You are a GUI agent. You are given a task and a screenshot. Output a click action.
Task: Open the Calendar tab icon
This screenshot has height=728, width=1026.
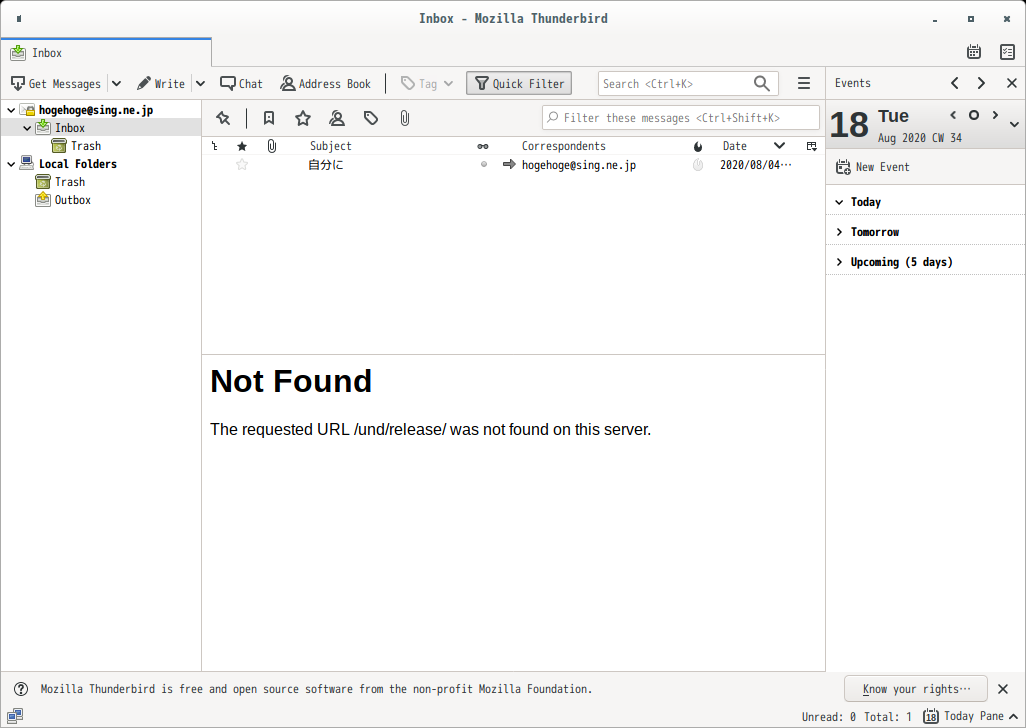pyautogui.click(x=974, y=52)
